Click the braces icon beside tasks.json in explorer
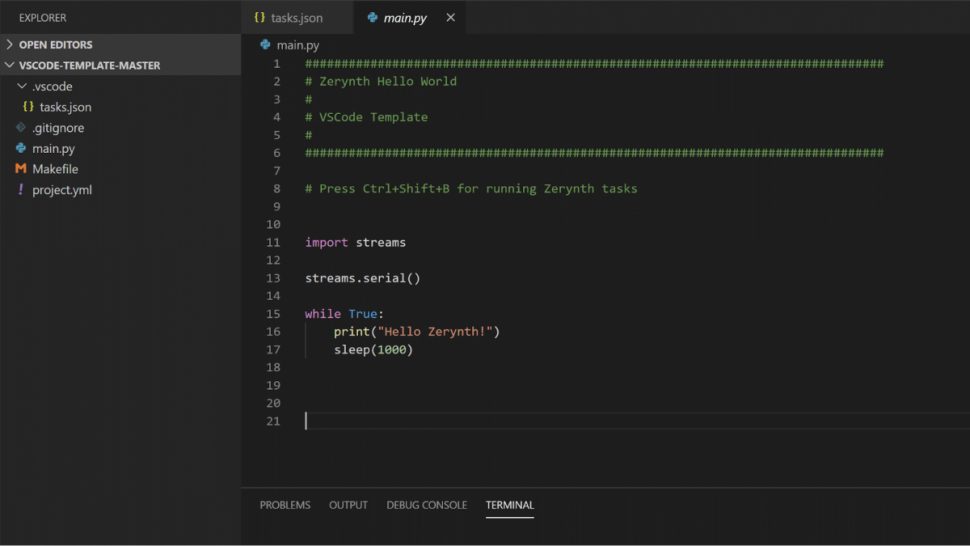Viewport: 970px width, 546px height. click(28, 106)
